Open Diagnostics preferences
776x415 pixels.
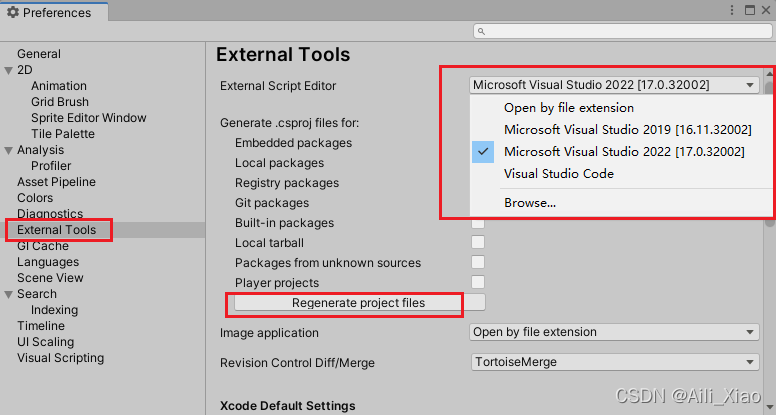[50, 214]
